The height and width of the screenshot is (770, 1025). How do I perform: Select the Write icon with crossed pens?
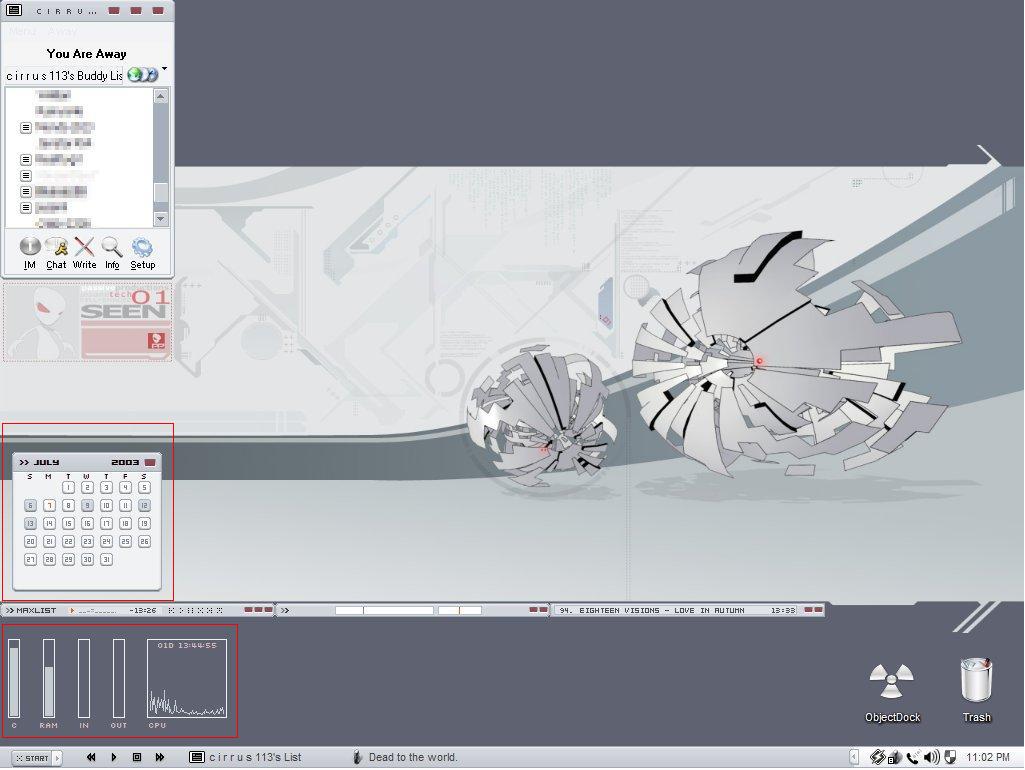coord(84,253)
